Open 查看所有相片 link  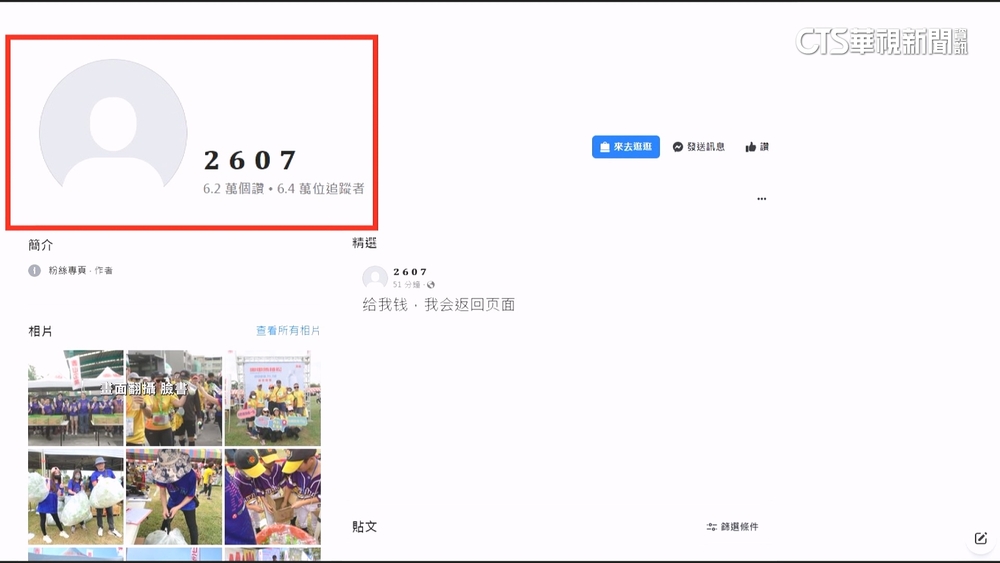pos(288,330)
